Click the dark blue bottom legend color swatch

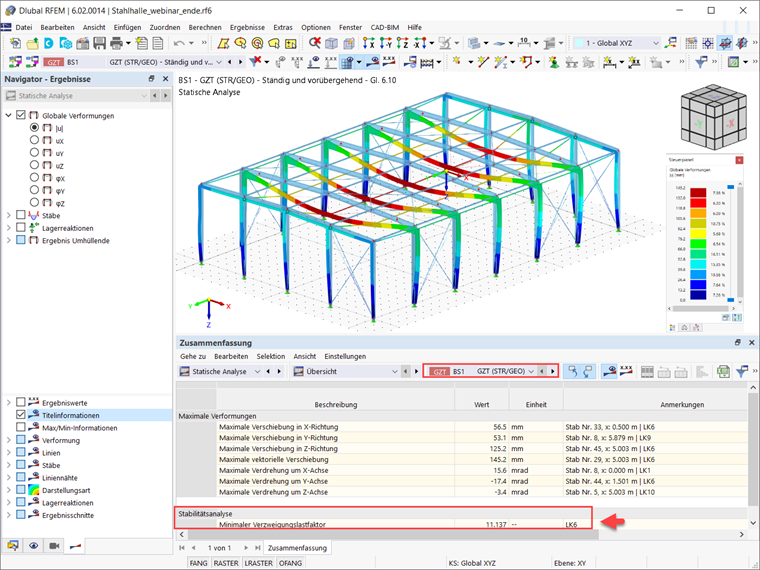click(x=698, y=295)
